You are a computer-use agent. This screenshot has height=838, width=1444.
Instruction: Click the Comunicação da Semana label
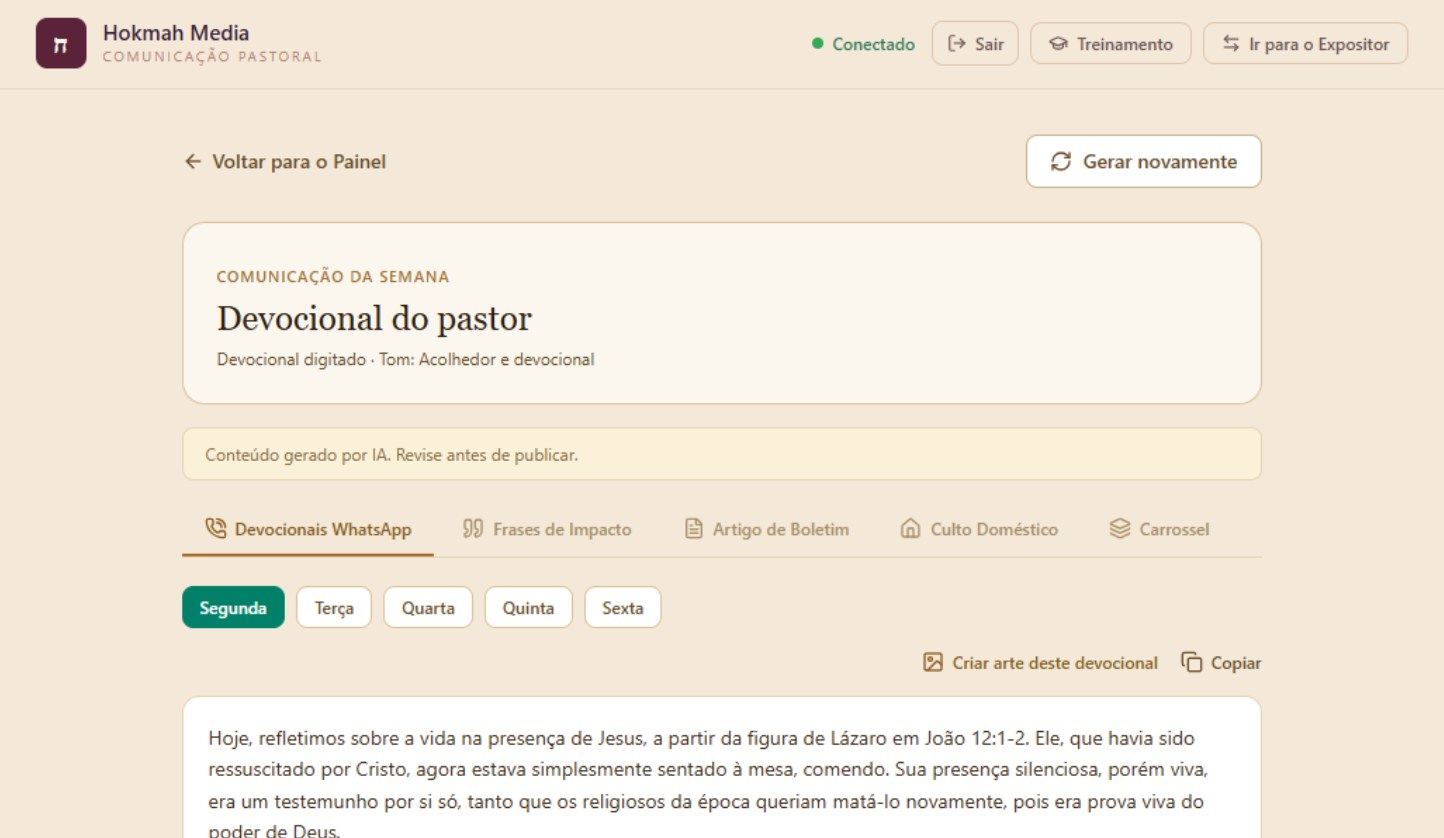pos(333,277)
